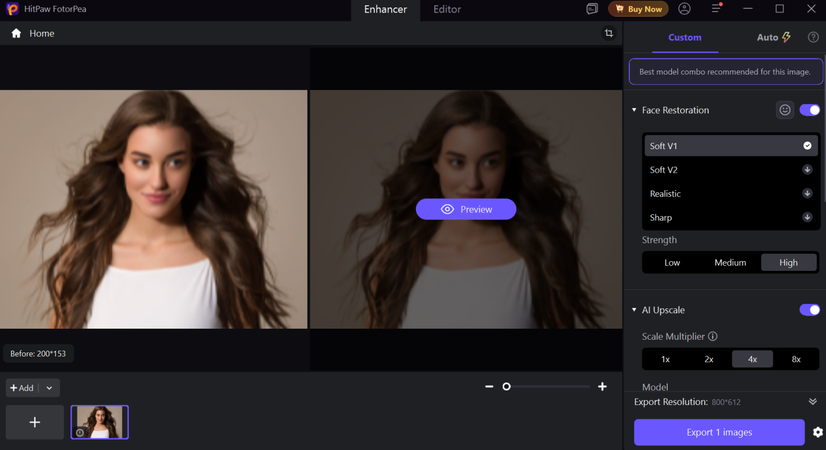Click the large plus add-image tile
The image size is (826, 450).
pos(35,422)
